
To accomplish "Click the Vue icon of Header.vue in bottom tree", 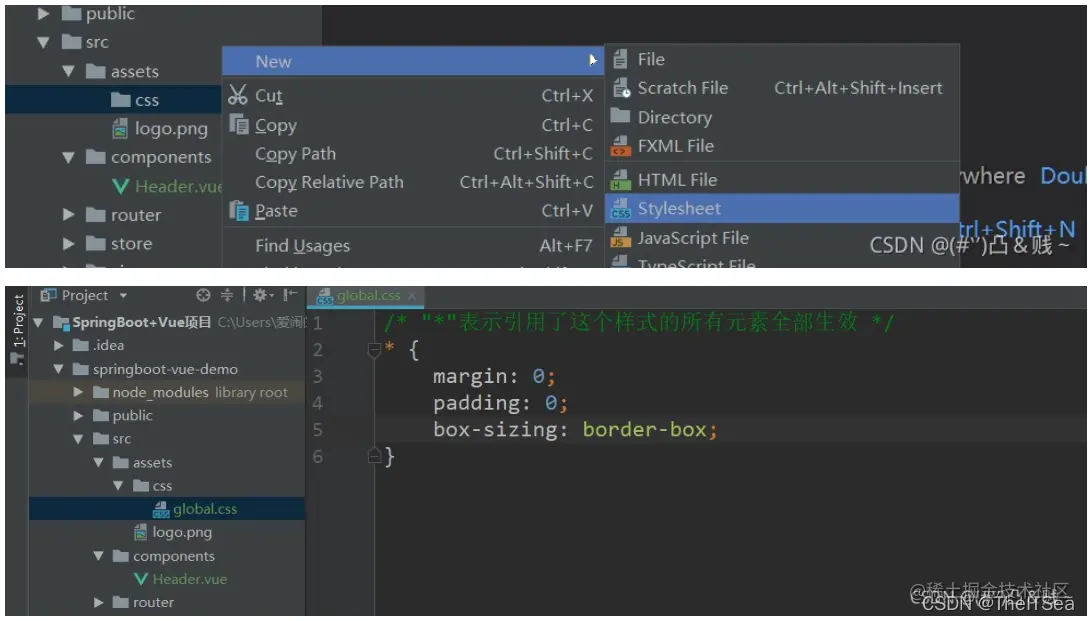I will click(140, 579).
